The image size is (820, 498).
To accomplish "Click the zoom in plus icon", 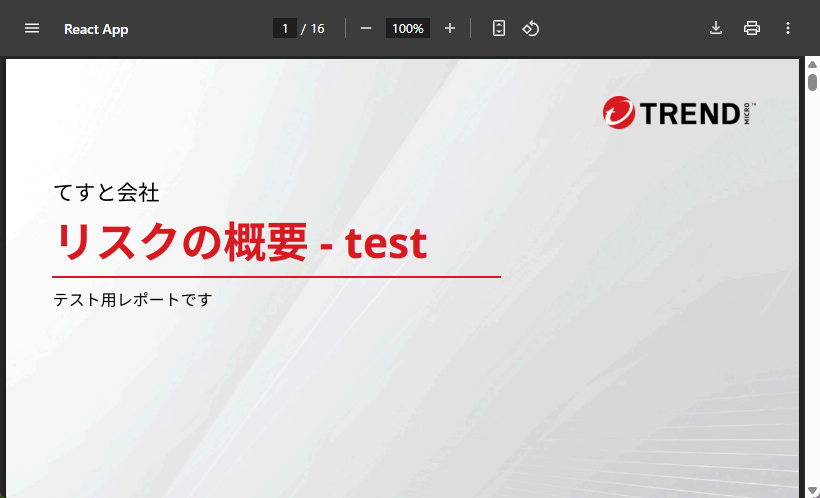I will coord(450,28).
